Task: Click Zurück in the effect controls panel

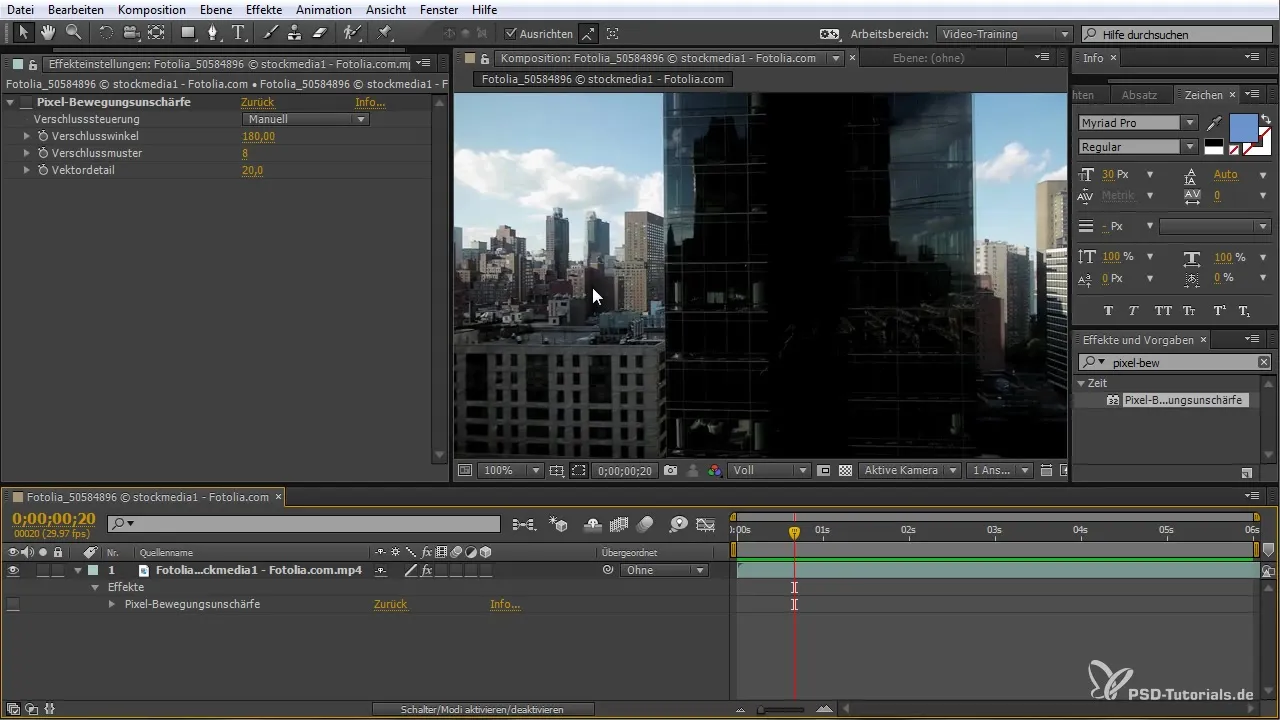Action: coord(257,102)
